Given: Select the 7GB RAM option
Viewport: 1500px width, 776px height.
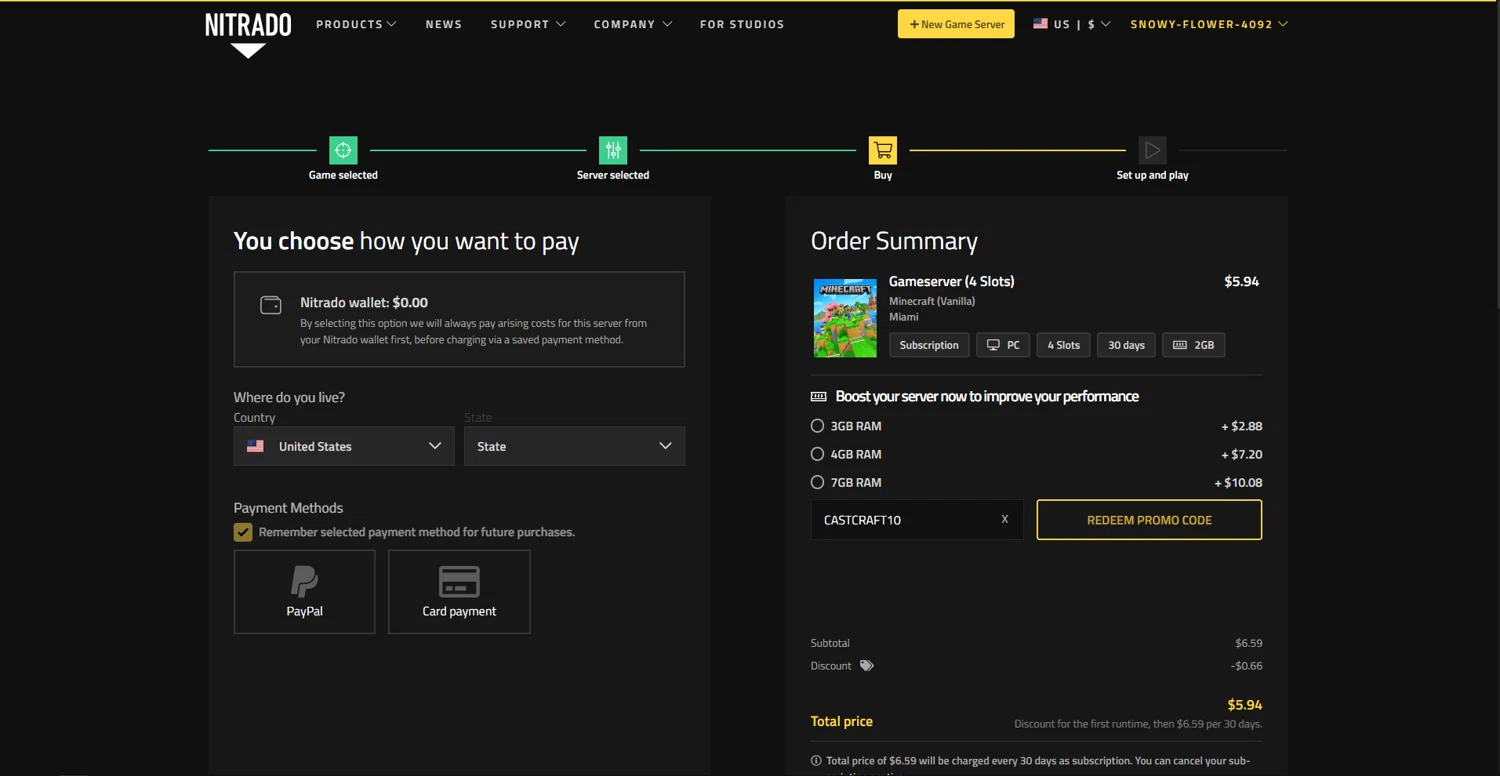Looking at the screenshot, I should click(817, 482).
